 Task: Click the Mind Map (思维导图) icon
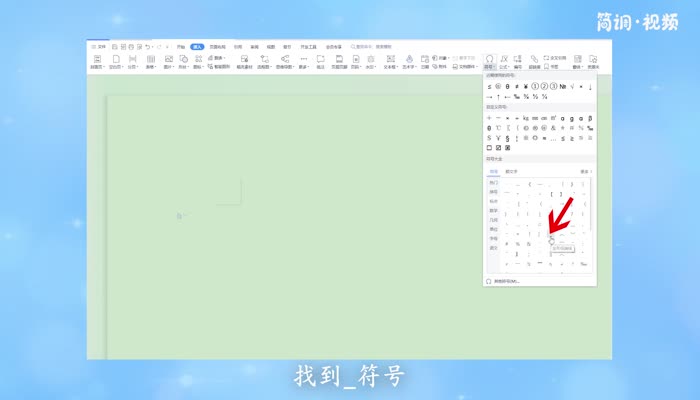coord(285,62)
